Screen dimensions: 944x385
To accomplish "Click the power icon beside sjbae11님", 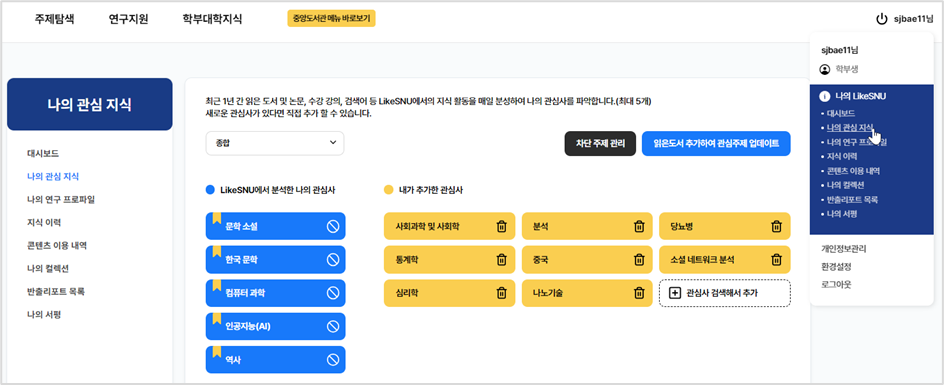I will coord(881,19).
